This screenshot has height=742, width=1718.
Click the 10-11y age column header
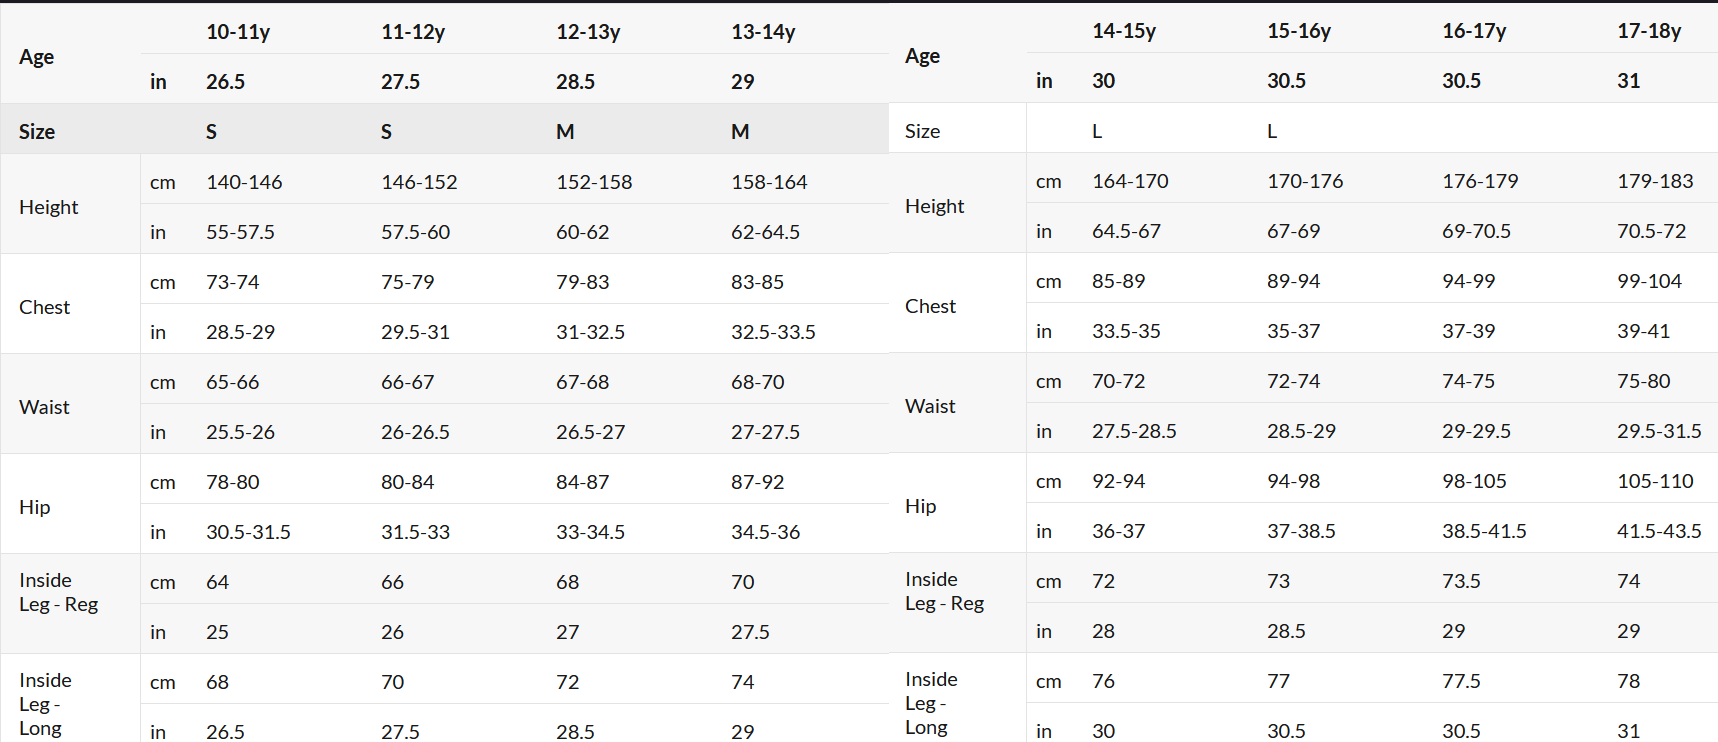click(x=238, y=32)
